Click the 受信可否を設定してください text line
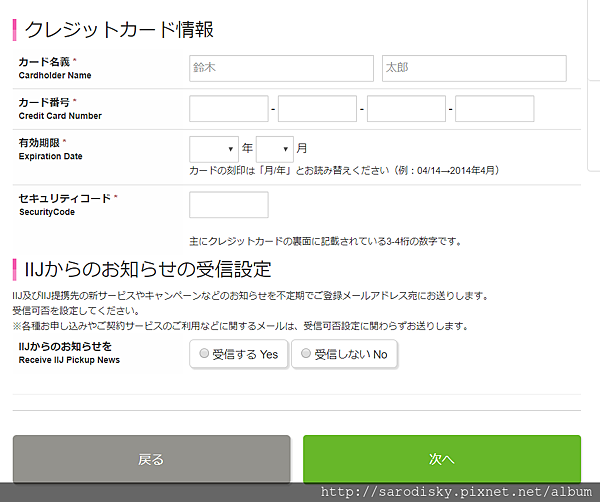Screen dimensions: 600x502 76,311
